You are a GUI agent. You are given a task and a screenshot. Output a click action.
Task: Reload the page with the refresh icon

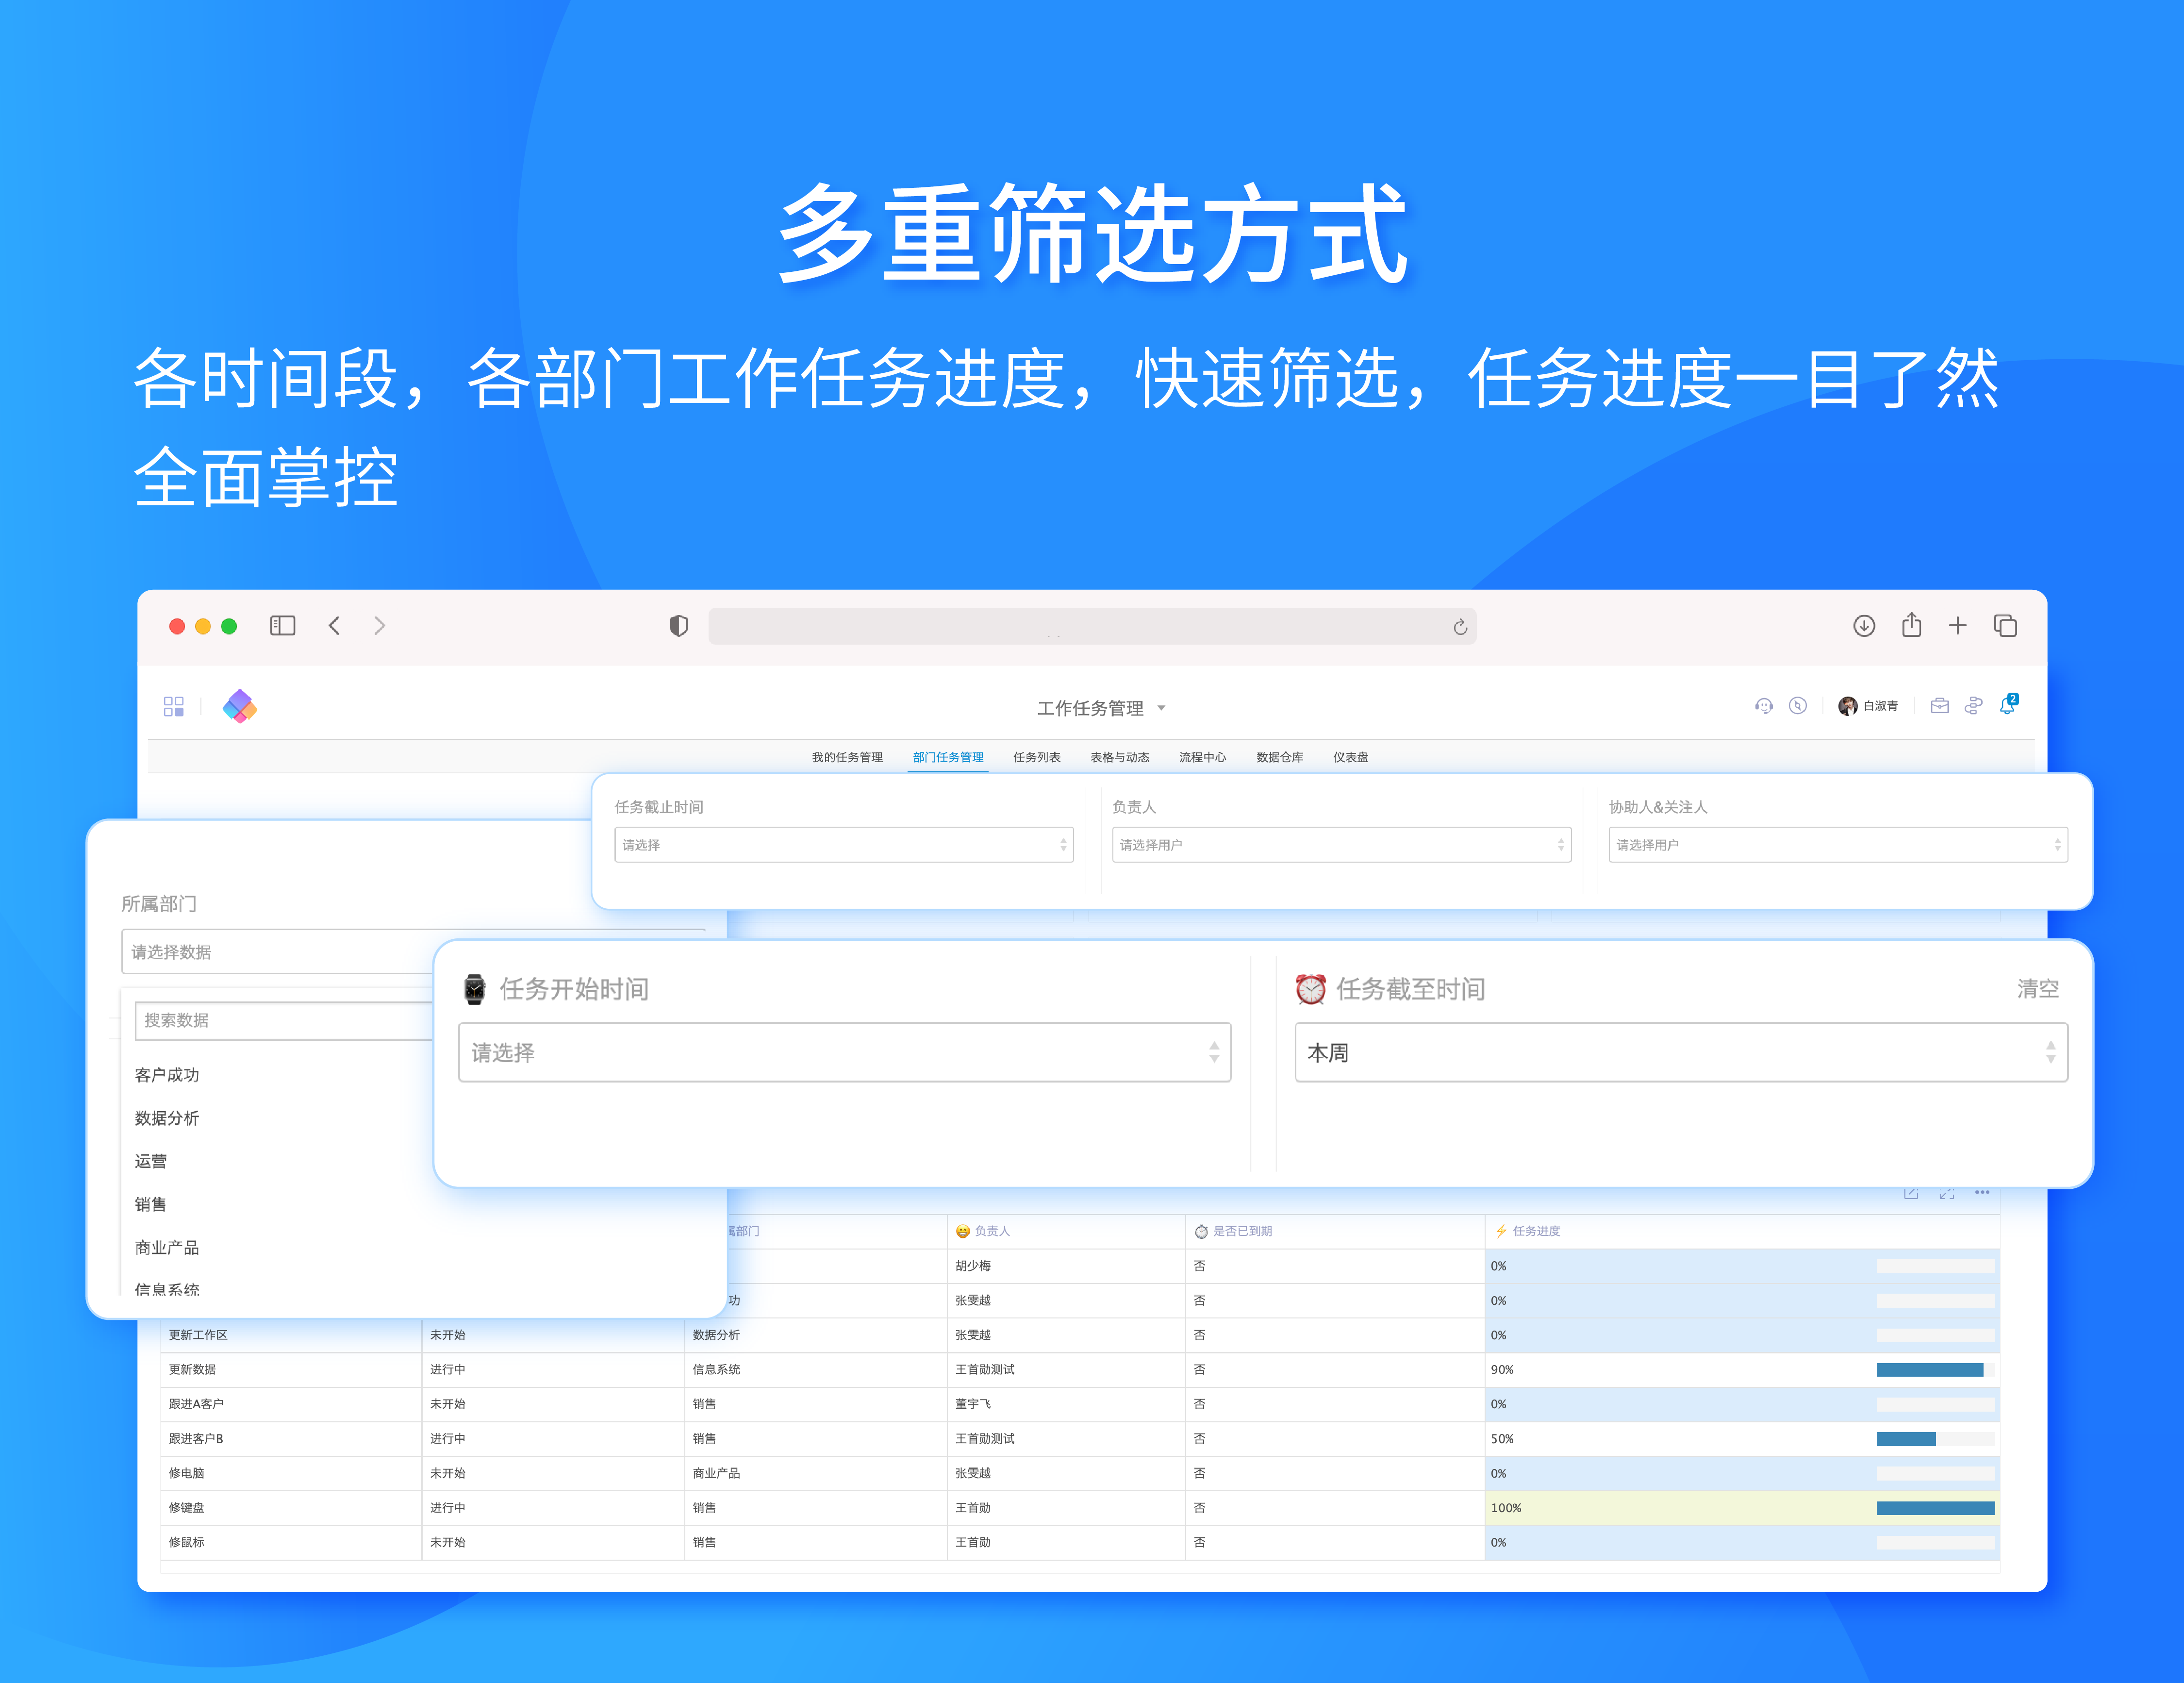pos(1460,627)
